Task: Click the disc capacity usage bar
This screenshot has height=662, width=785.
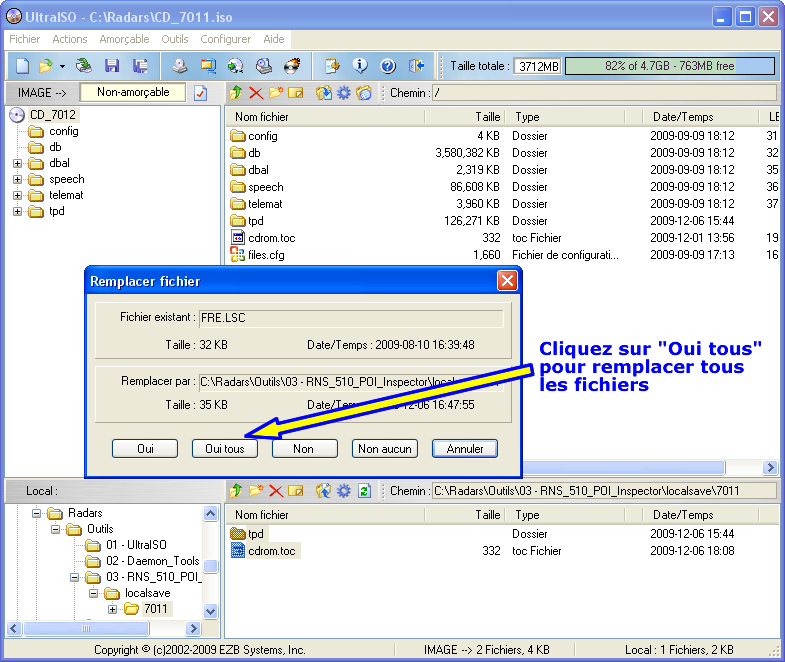Action: [669, 66]
